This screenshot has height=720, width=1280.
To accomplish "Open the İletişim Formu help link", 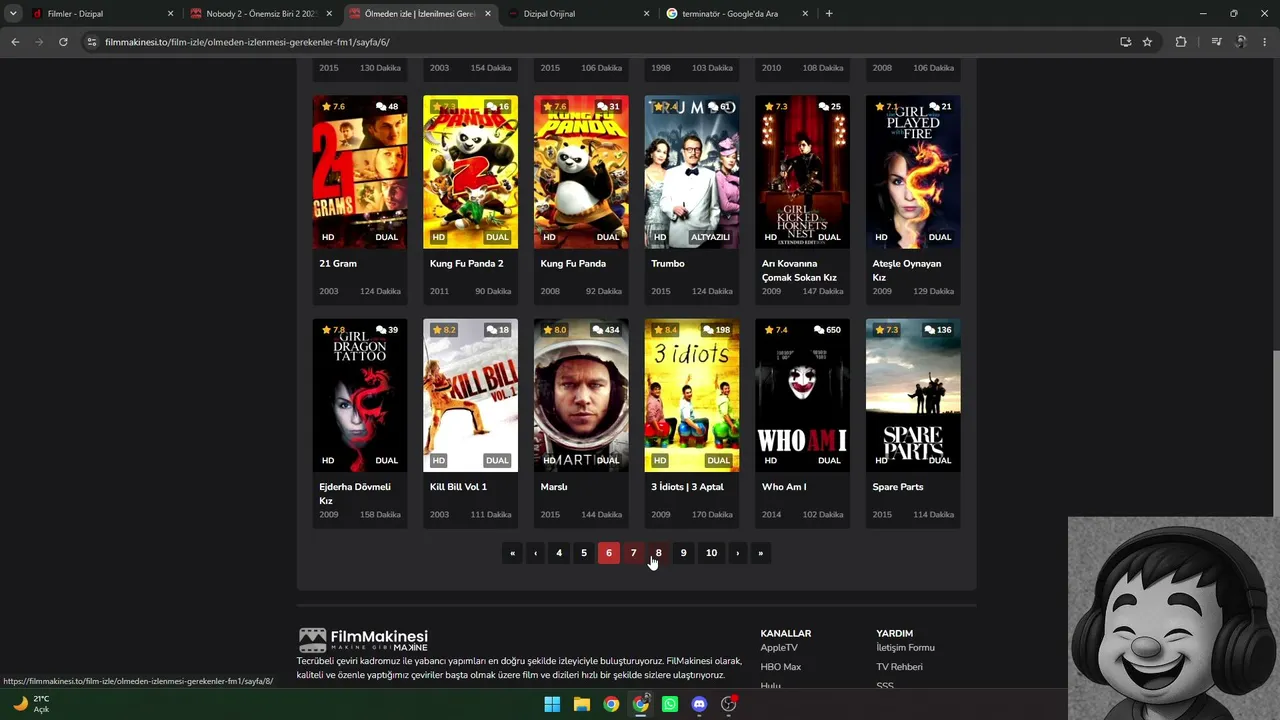I will pyautogui.click(x=906, y=648).
